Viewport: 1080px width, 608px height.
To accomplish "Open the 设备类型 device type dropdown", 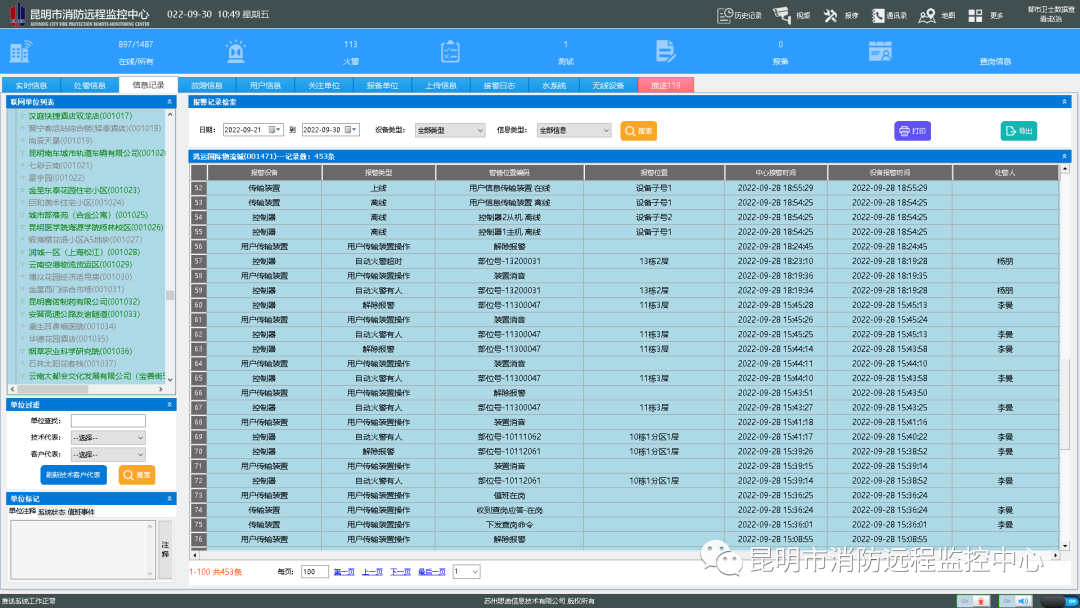I will pos(450,130).
